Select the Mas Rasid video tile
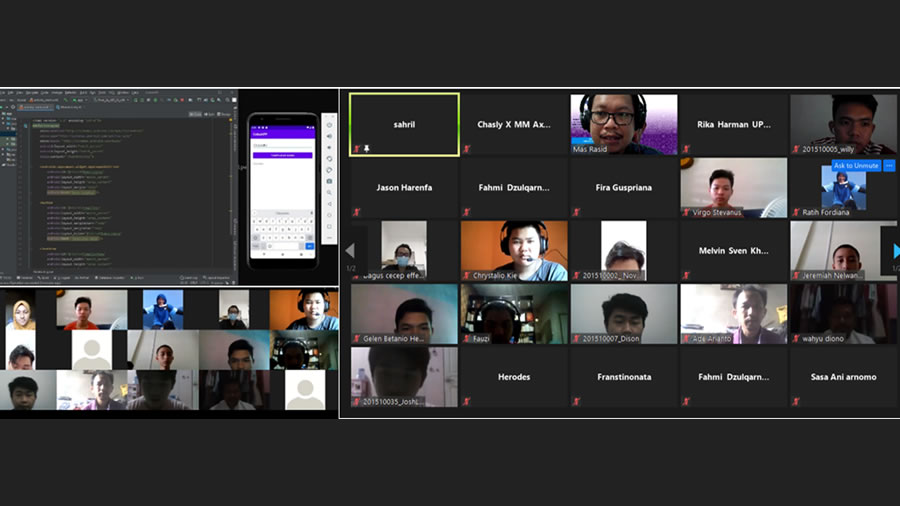Screen dimensions: 900x506 point(624,124)
